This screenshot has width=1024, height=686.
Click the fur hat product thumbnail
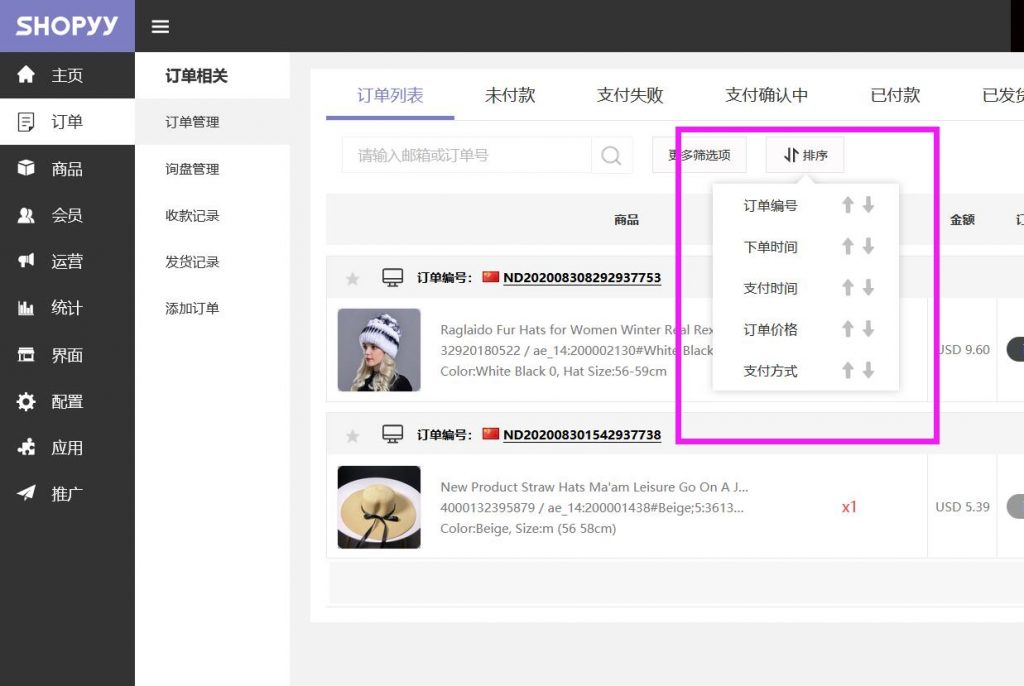point(379,350)
